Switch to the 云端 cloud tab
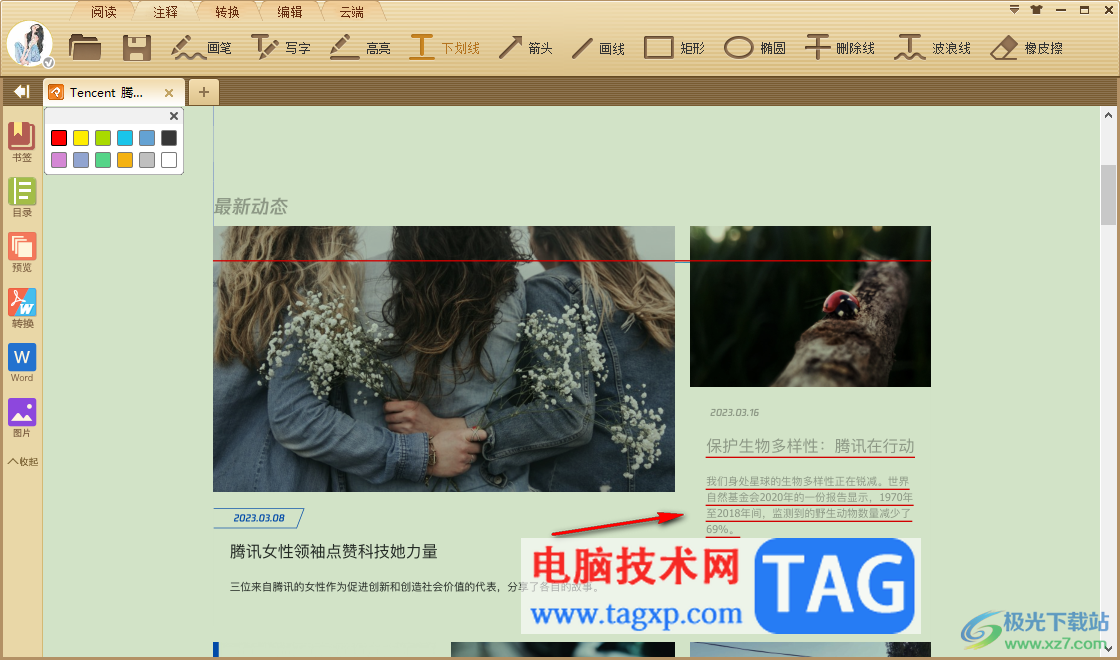1120x660 pixels. pyautogui.click(x=351, y=12)
